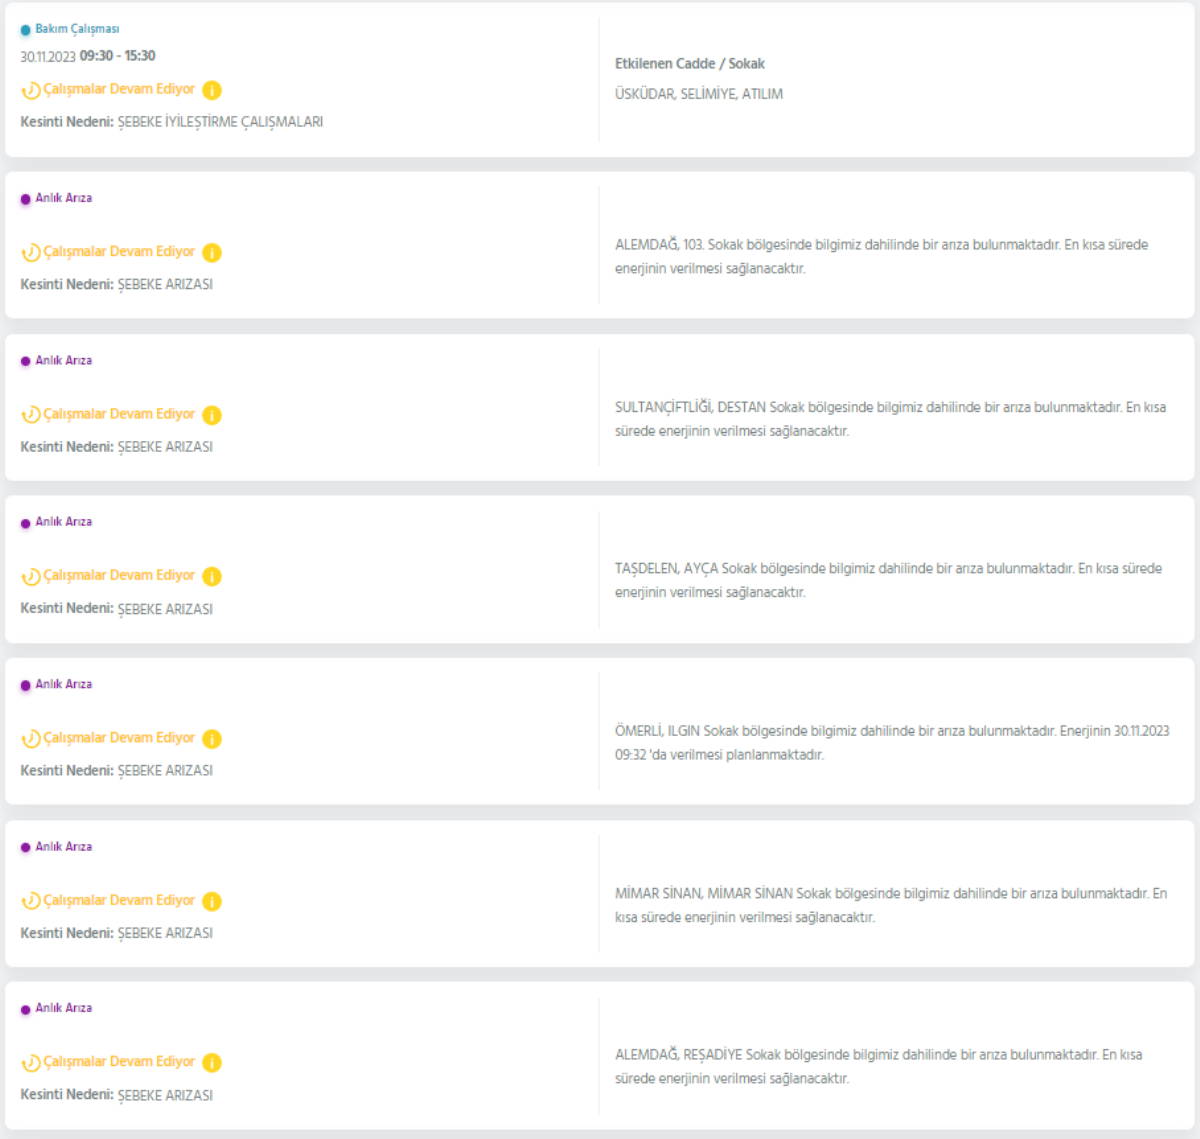Click Çalışmalar Devam Ediyor in the ALEMDAĞ 103. Sokak card

(x=119, y=252)
